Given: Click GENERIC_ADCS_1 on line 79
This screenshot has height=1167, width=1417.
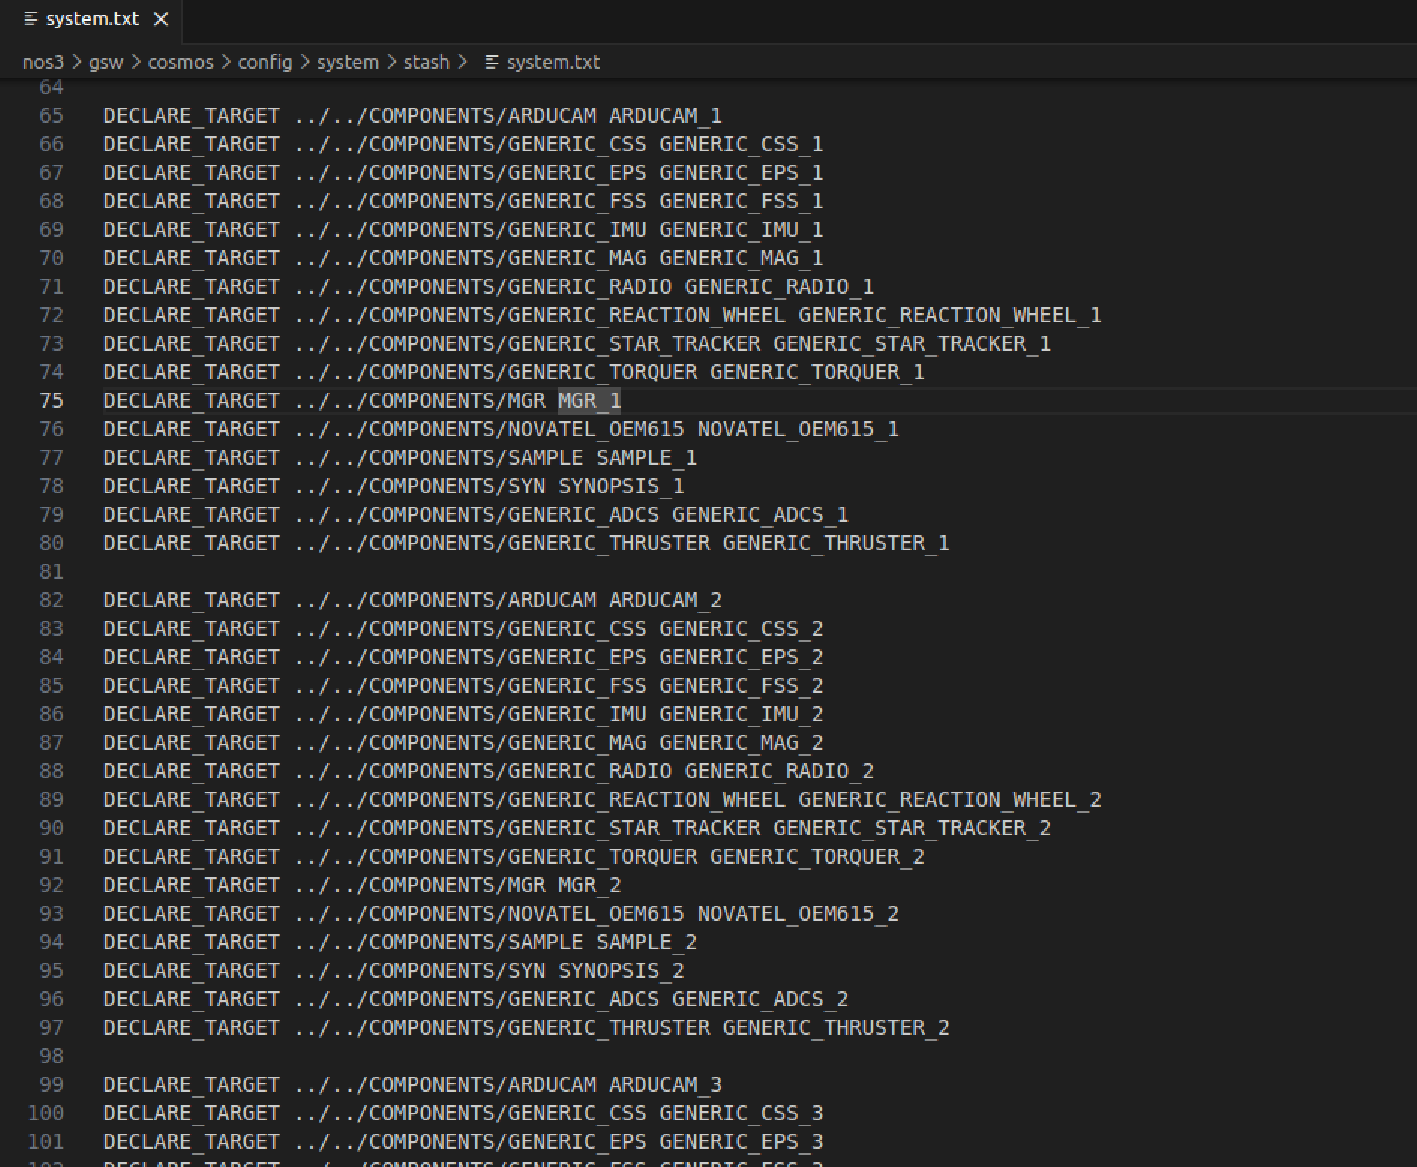Looking at the screenshot, I should [x=760, y=515].
